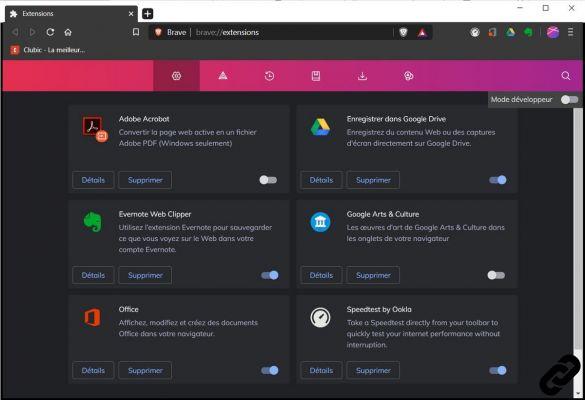Viewport: 585px width, 400px height.
Task: Open a new tab with plus button
Action: click(148, 14)
